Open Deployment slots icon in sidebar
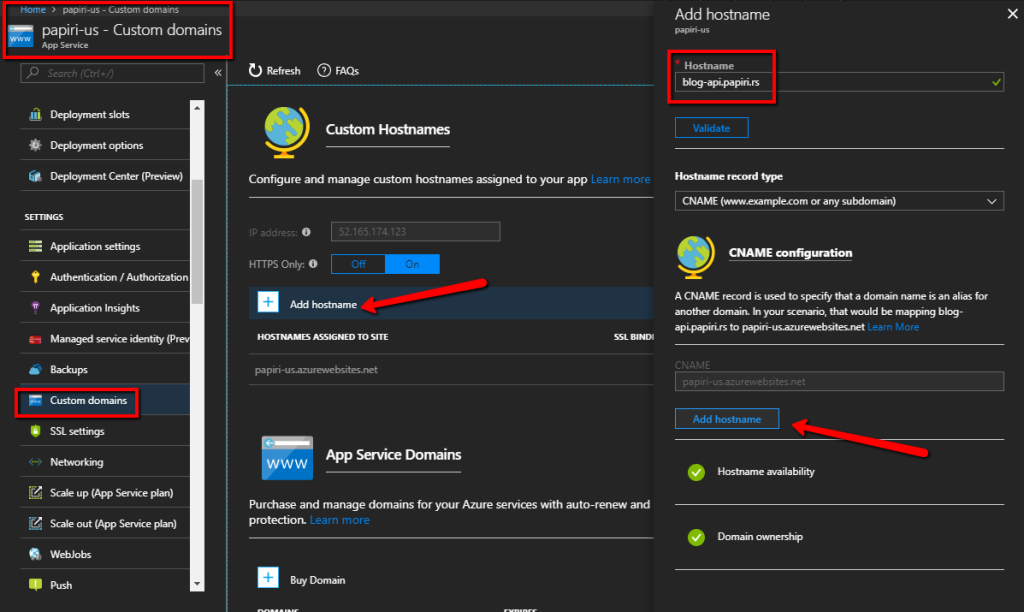 tap(35, 114)
